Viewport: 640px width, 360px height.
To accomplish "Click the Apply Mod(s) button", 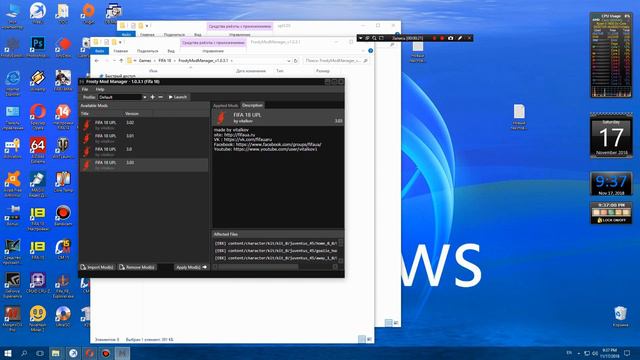I will [191, 267].
